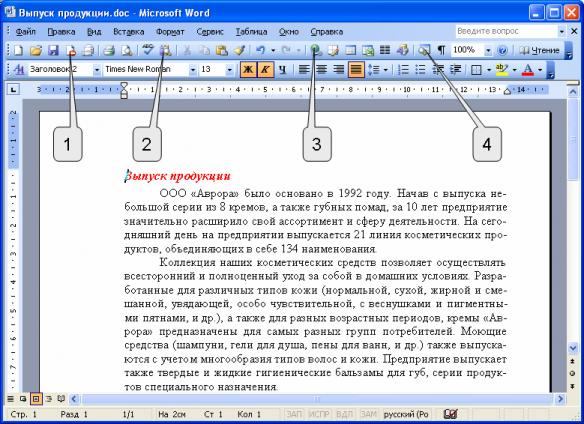The height and width of the screenshot is (424, 584).
Task: Align text to the left
Action: pyautogui.click(x=304, y=69)
